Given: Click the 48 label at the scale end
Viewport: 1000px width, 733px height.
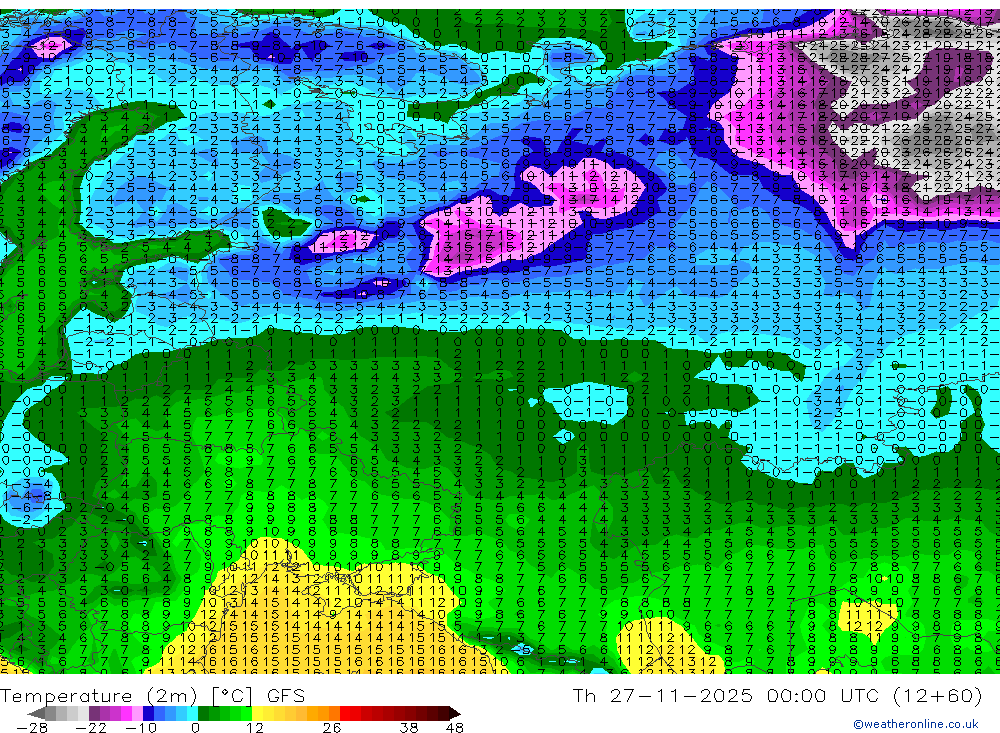Looking at the screenshot, I should pos(455,727).
